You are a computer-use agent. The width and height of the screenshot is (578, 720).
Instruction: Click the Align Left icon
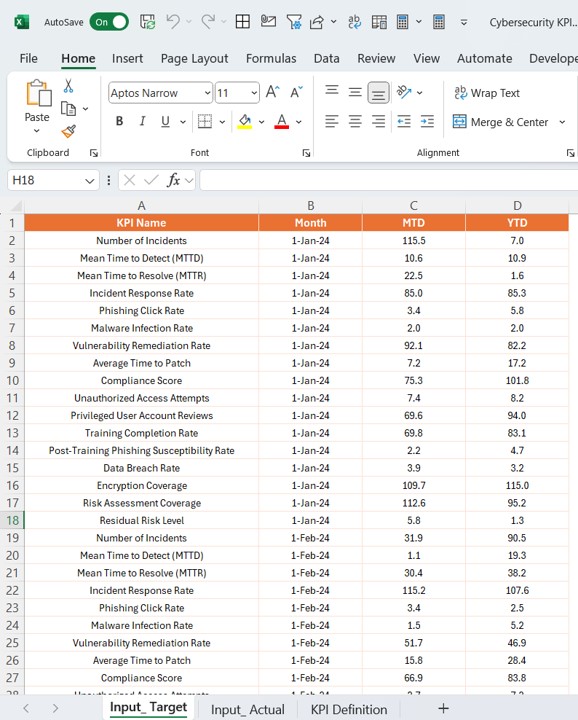[331, 121]
